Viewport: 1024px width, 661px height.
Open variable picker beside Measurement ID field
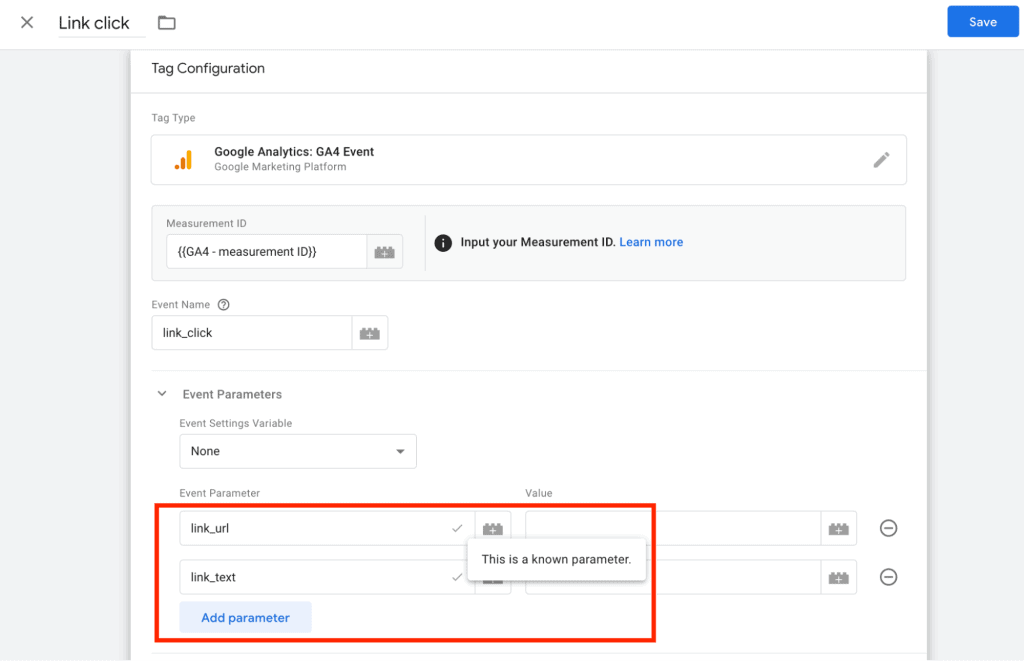point(385,251)
